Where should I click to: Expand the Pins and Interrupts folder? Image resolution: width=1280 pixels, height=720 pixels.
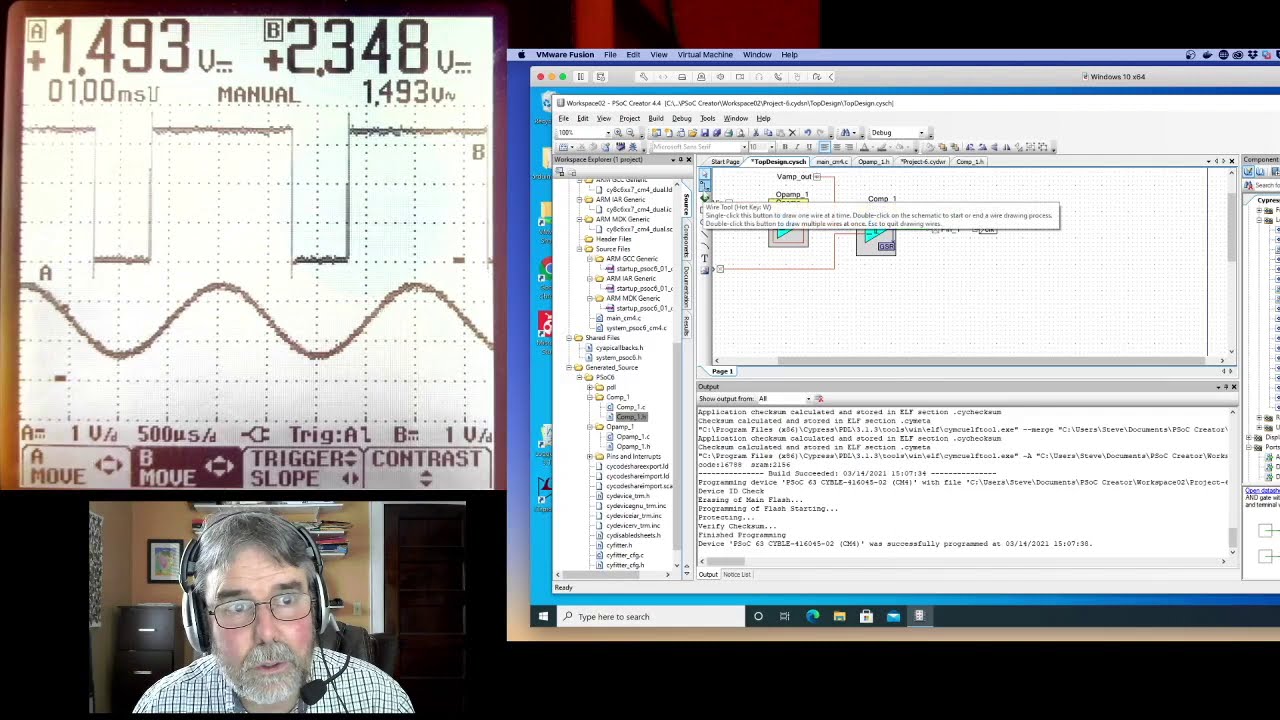pos(590,456)
